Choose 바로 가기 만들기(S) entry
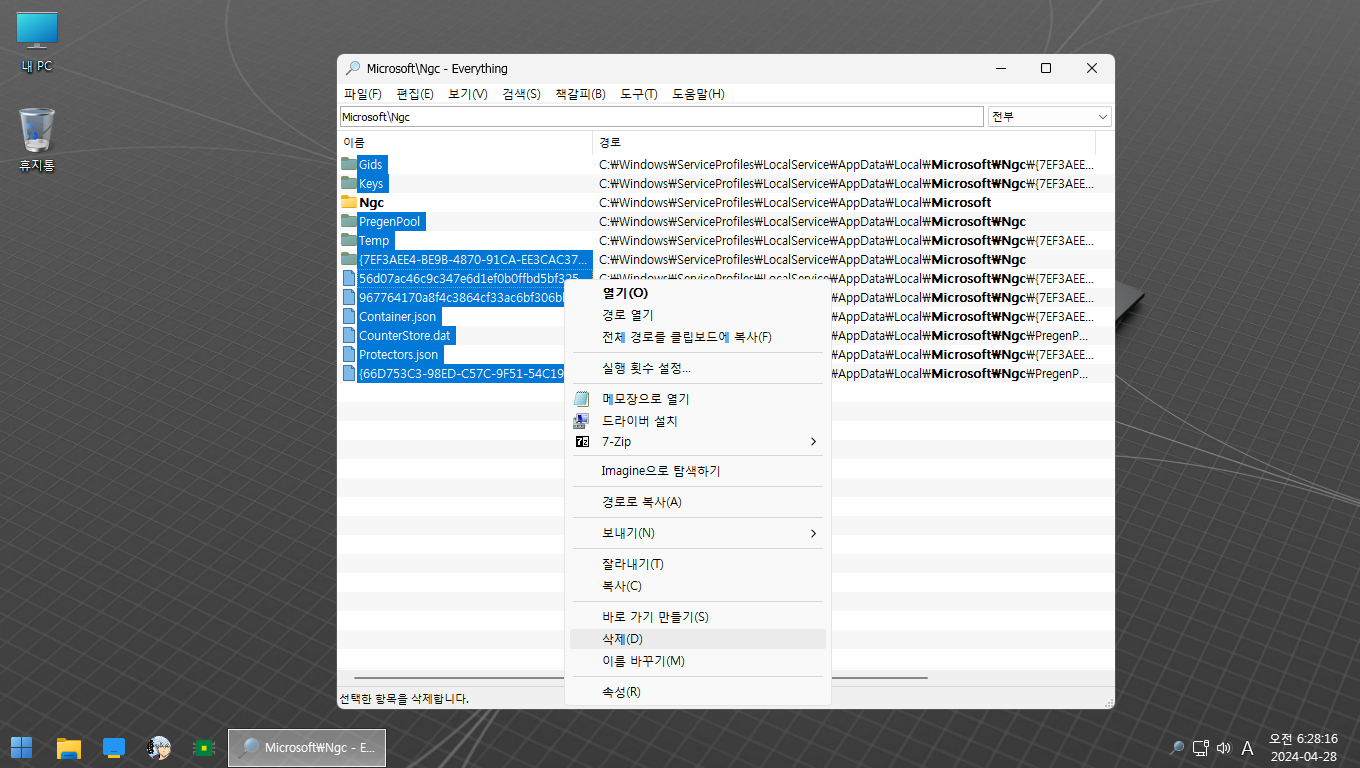 pyautogui.click(x=698, y=617)
